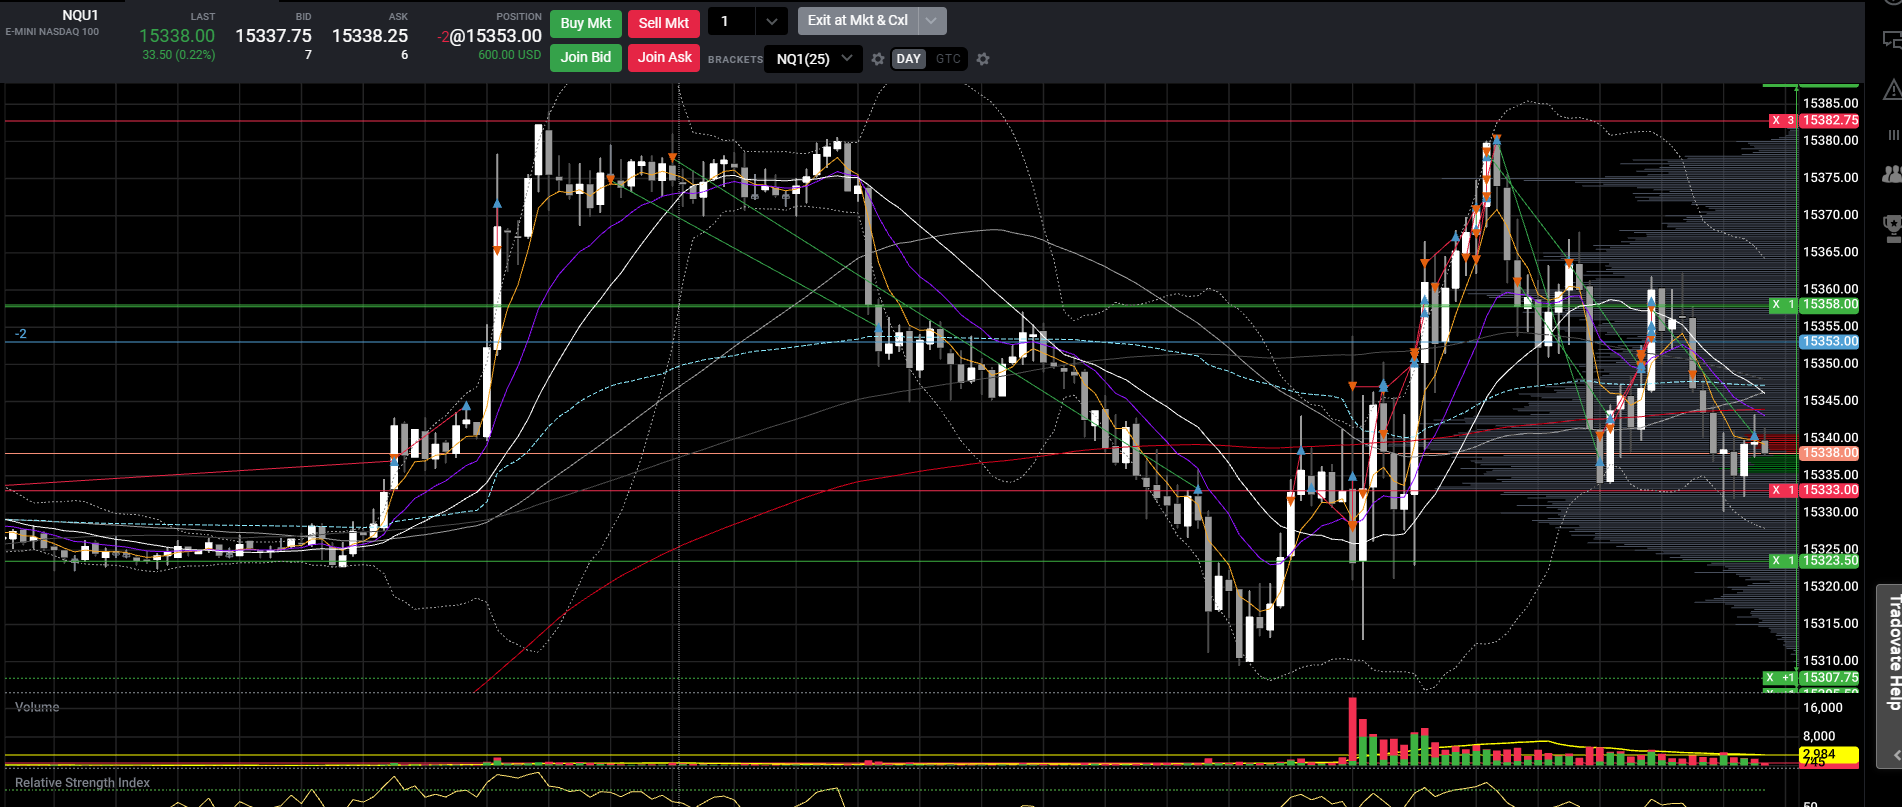Click the bid price 15337.75
The height and width of the screenshot is (807, 1902).
(x=273, y=36)
